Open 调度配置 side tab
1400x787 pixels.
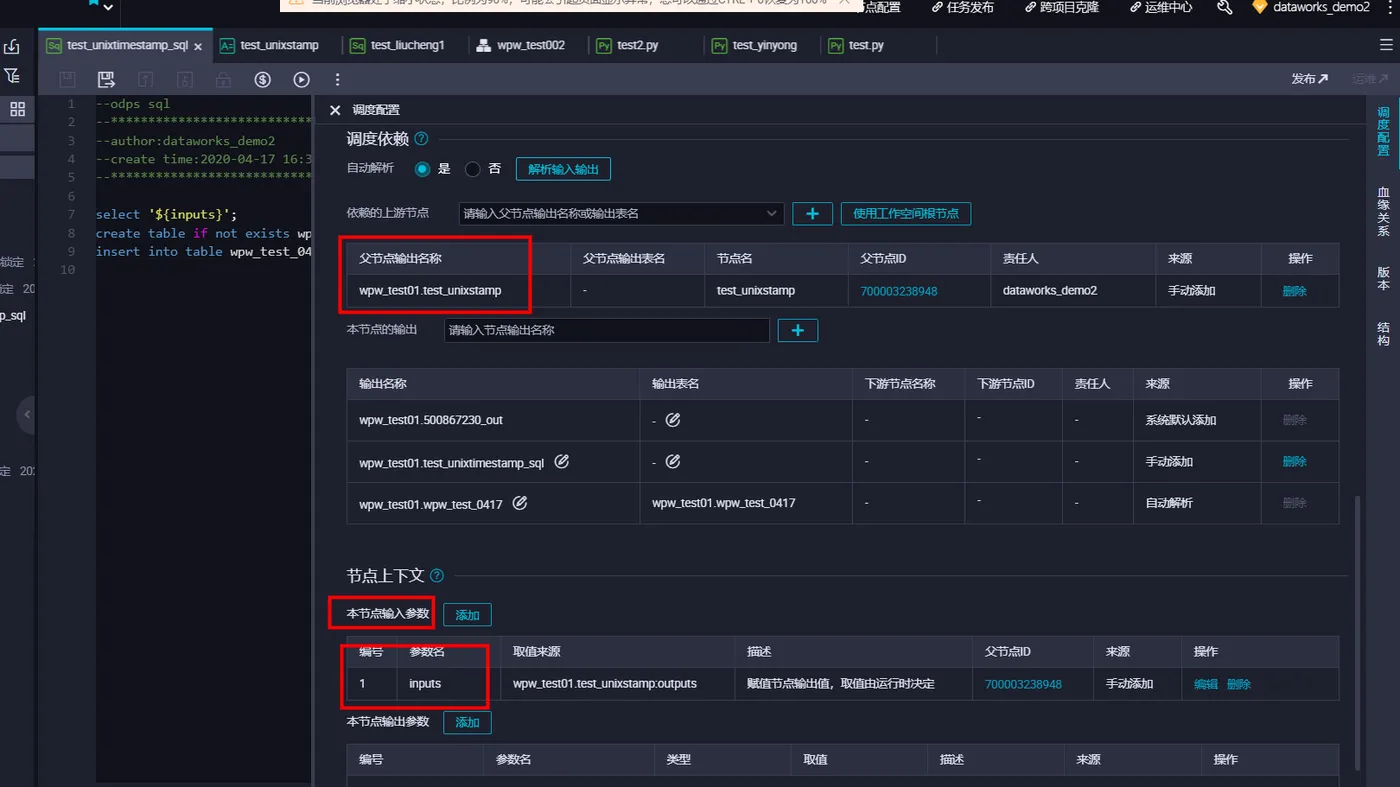tap(1383, 131)
